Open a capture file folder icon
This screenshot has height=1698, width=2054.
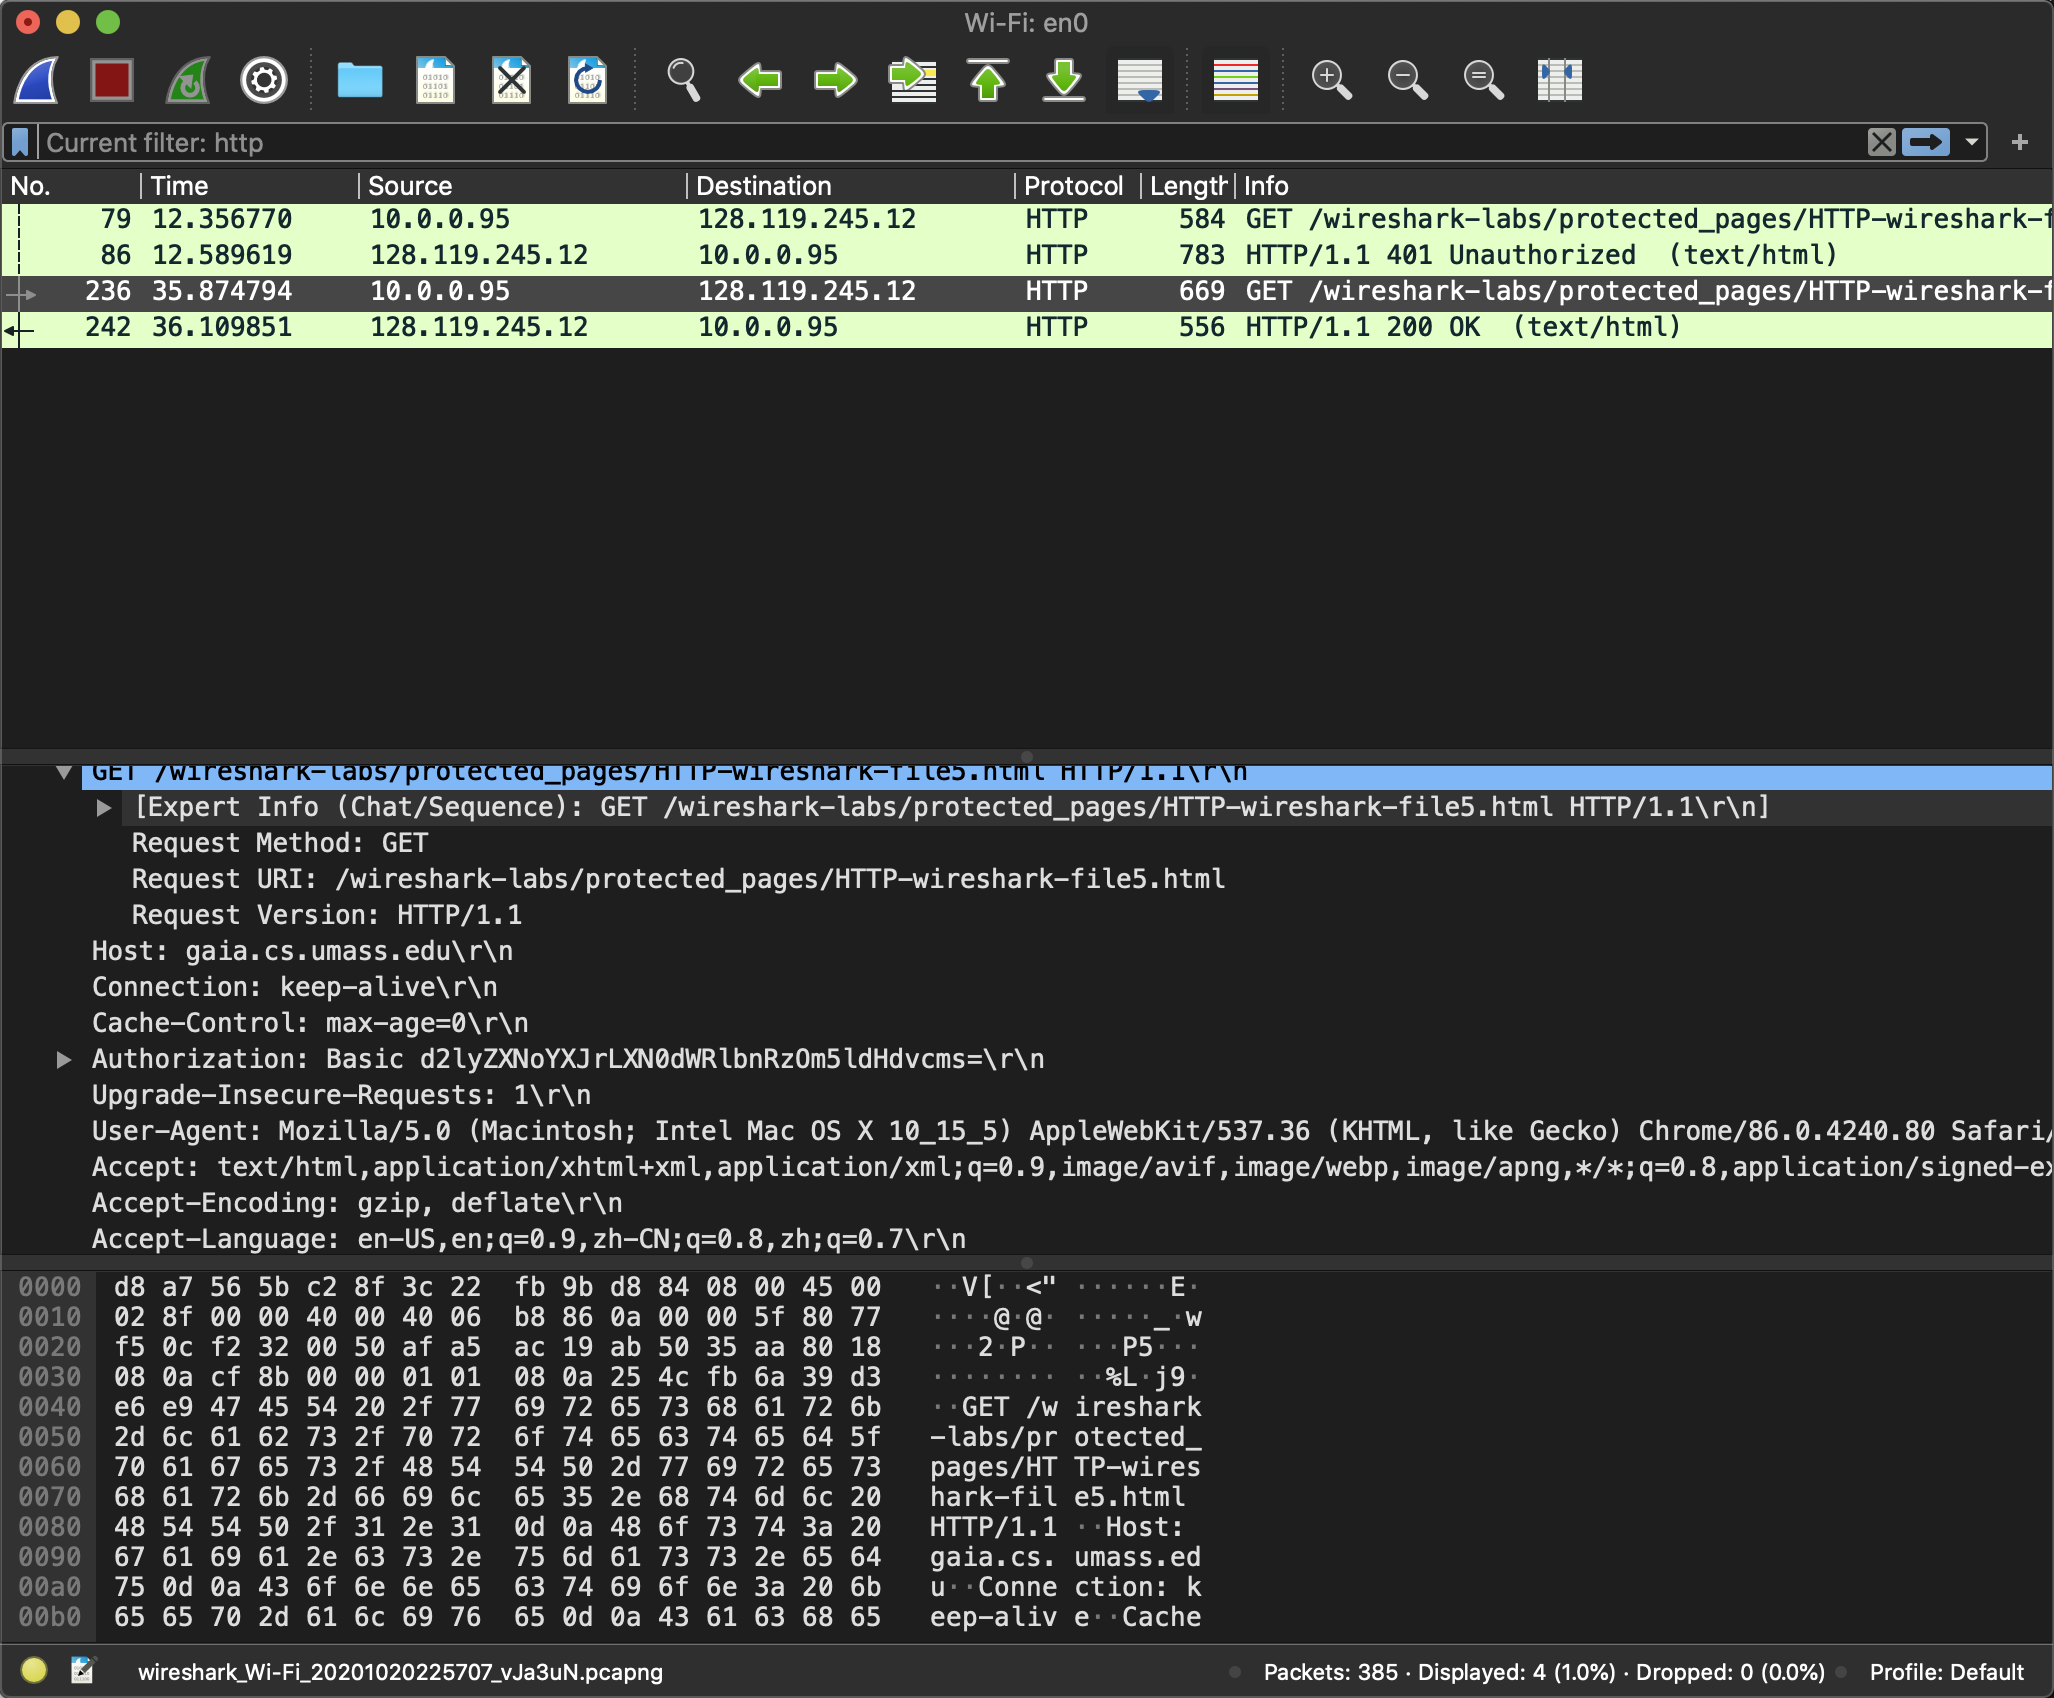point(360,80)
